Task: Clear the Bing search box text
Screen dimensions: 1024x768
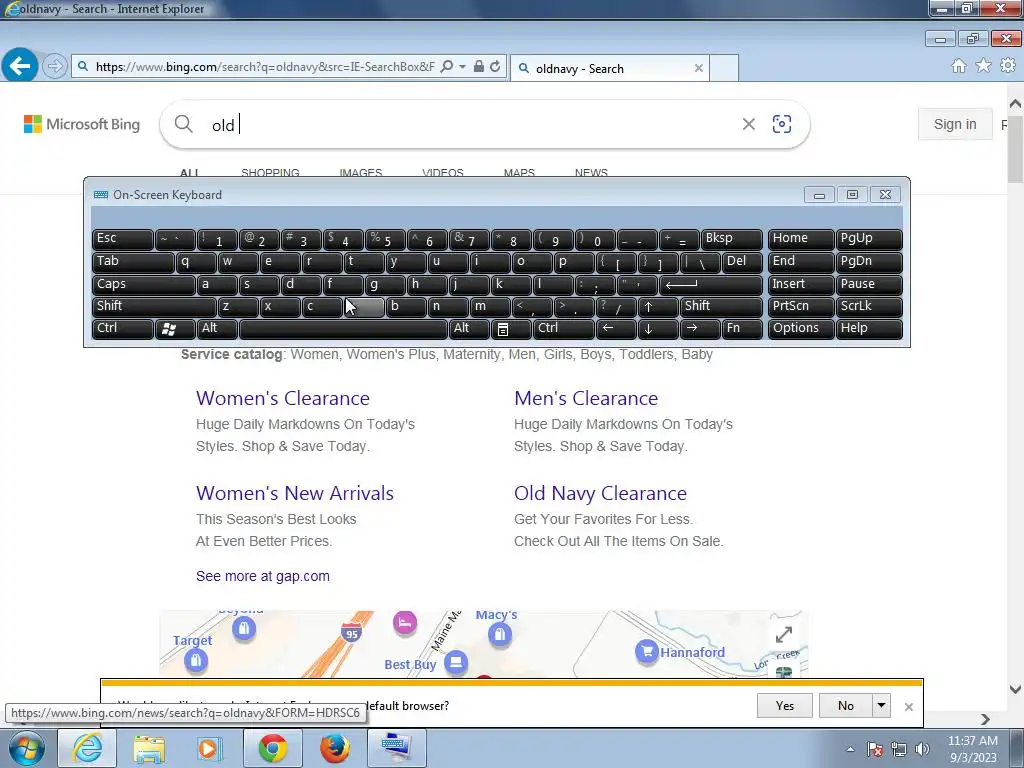Action: (748, 124)
